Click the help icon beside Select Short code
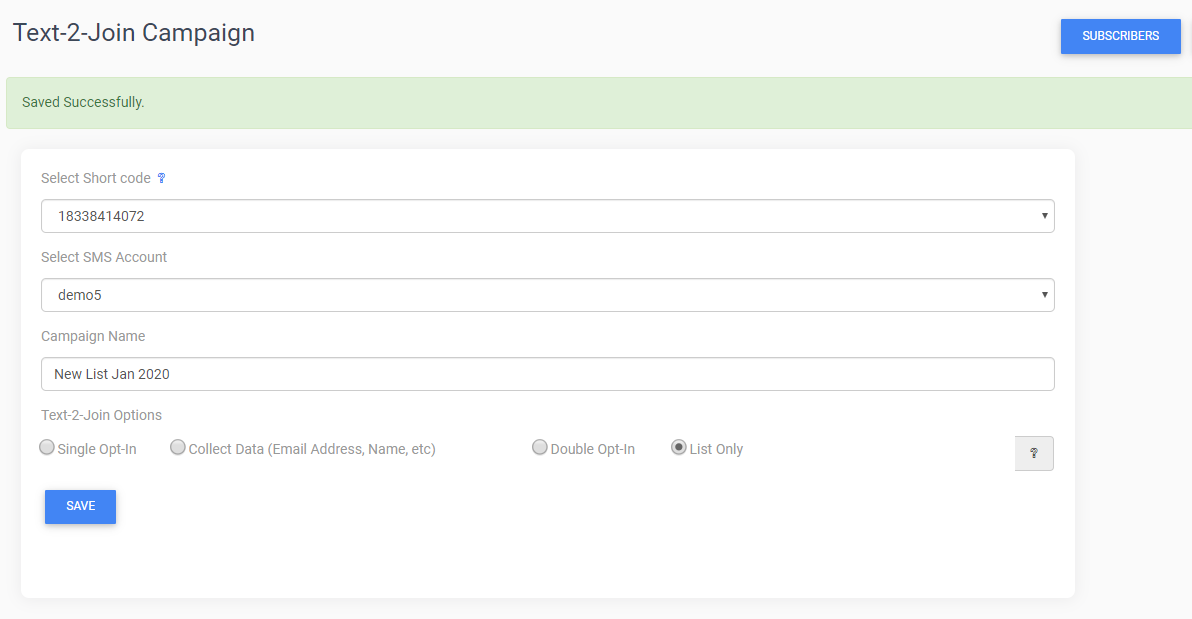 tap(161, 178)
